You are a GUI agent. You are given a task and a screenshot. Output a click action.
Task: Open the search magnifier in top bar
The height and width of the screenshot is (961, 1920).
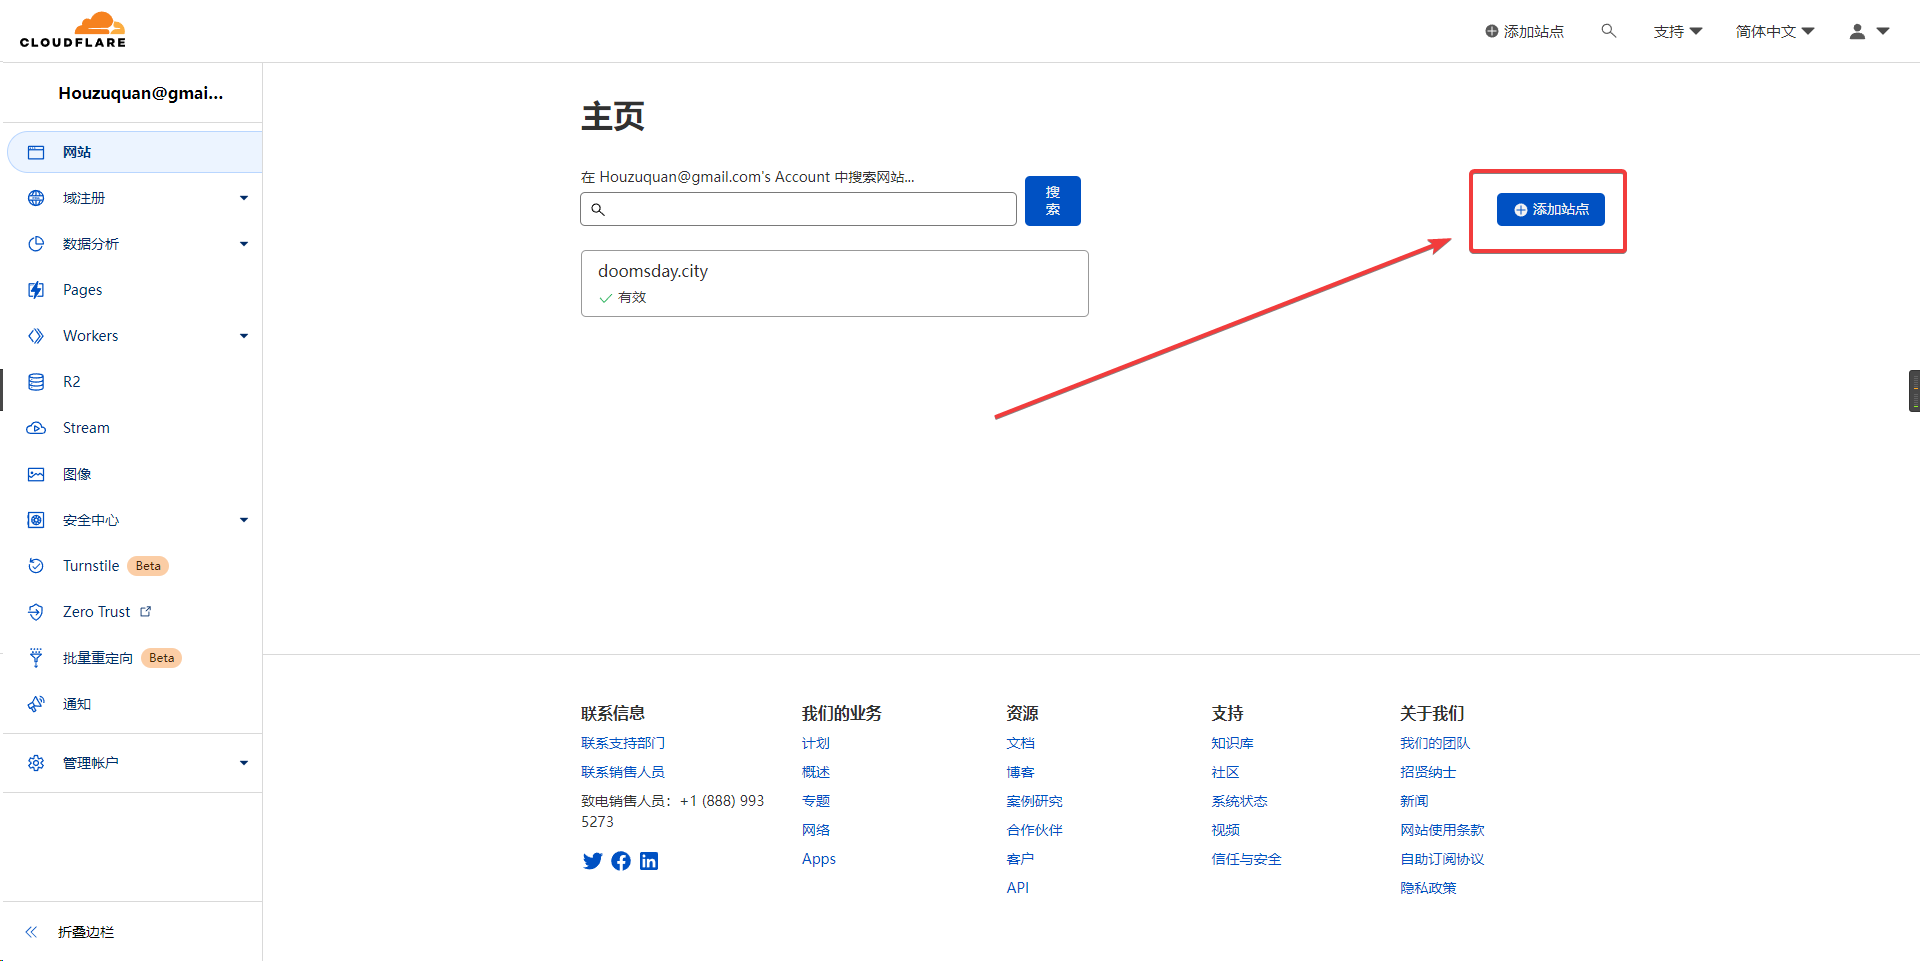1608,31
